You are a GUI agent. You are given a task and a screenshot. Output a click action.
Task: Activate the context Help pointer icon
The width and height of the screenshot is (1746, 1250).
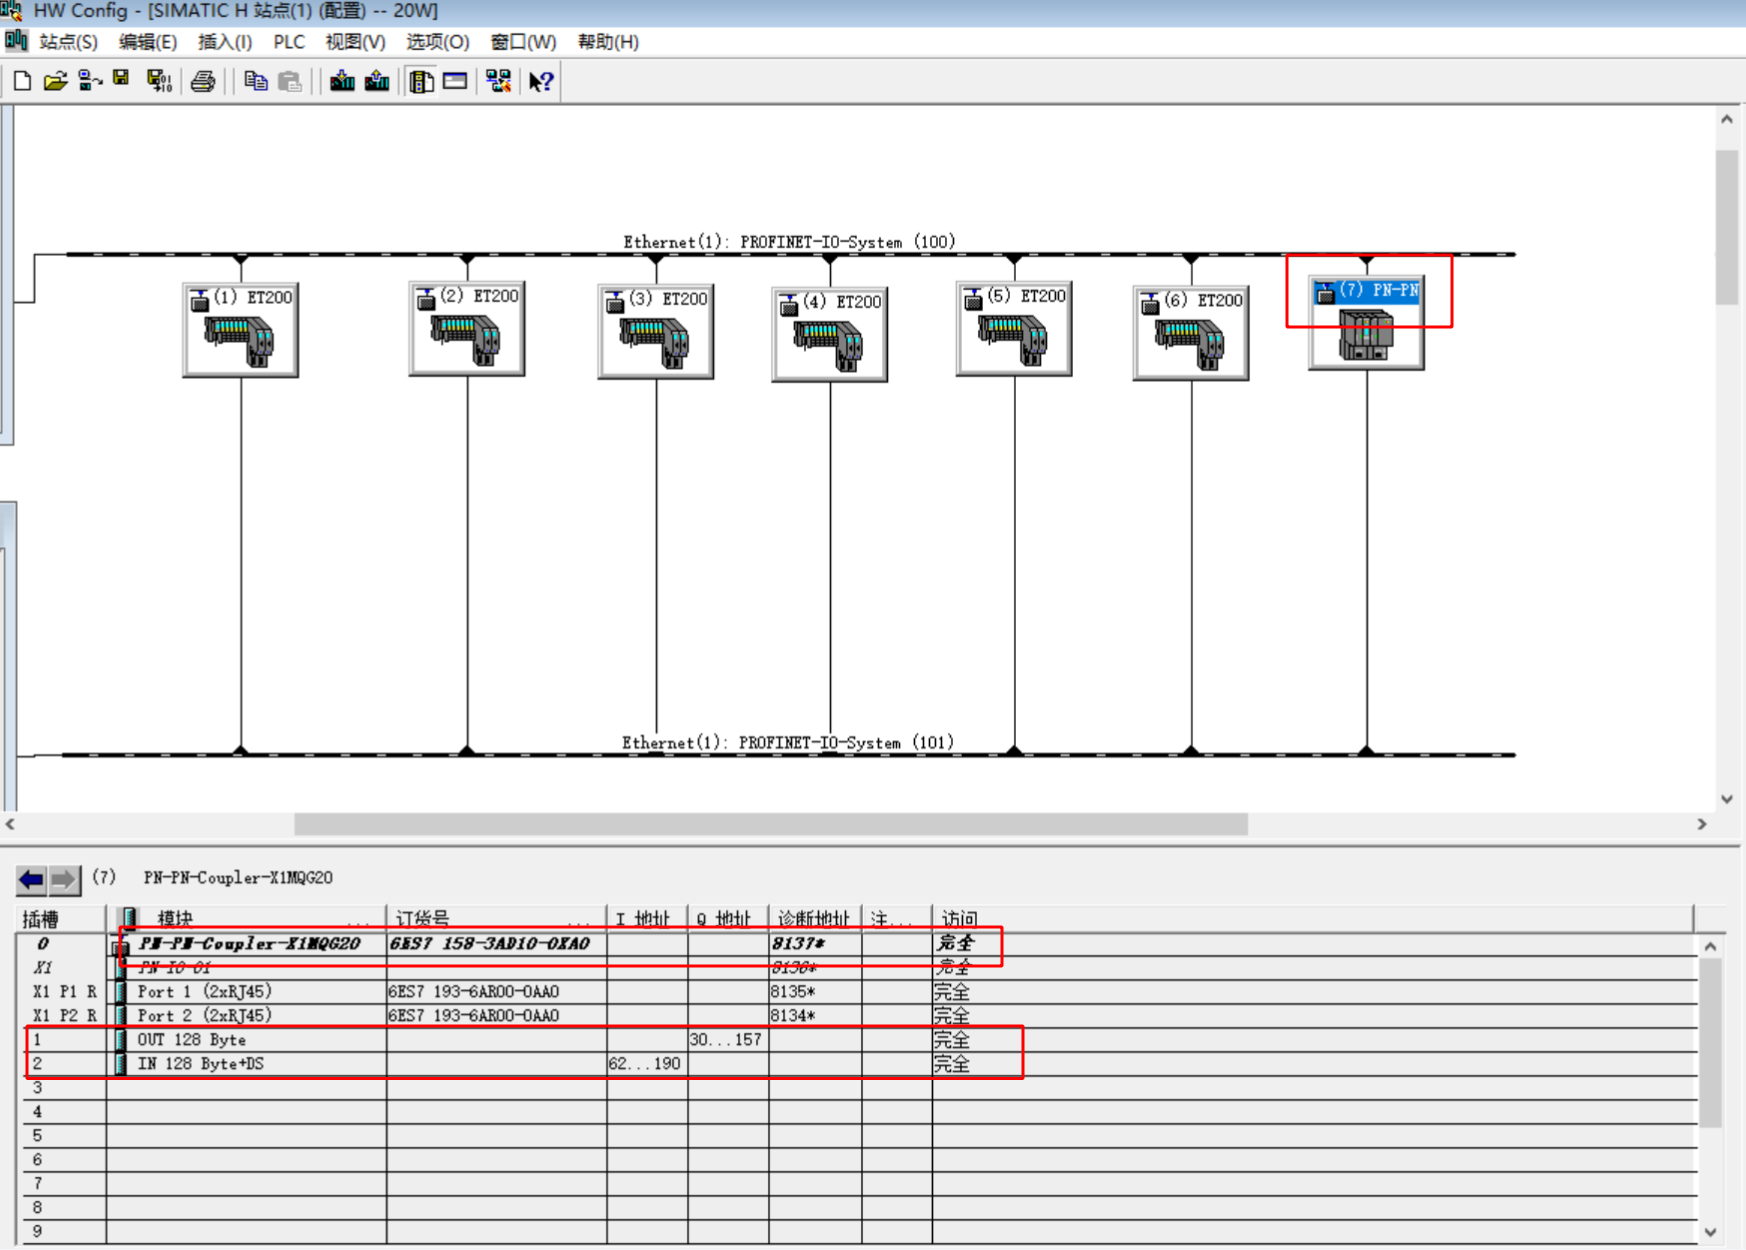541,81
